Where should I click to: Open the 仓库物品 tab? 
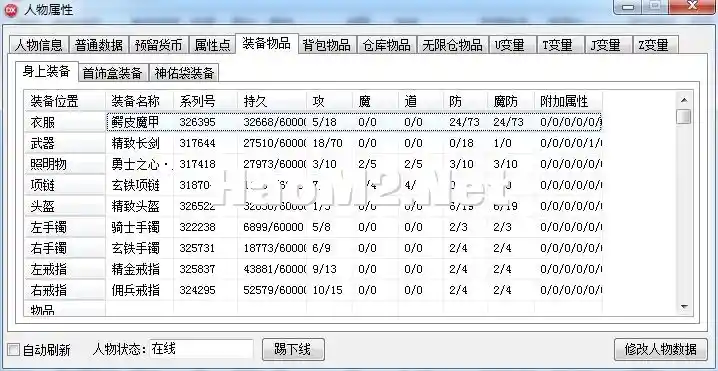click(386, 45)
